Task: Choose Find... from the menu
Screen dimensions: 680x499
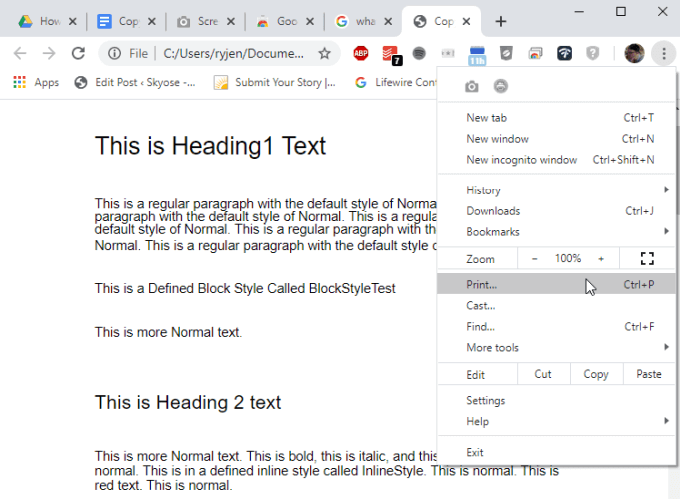Action: [556, 326]
